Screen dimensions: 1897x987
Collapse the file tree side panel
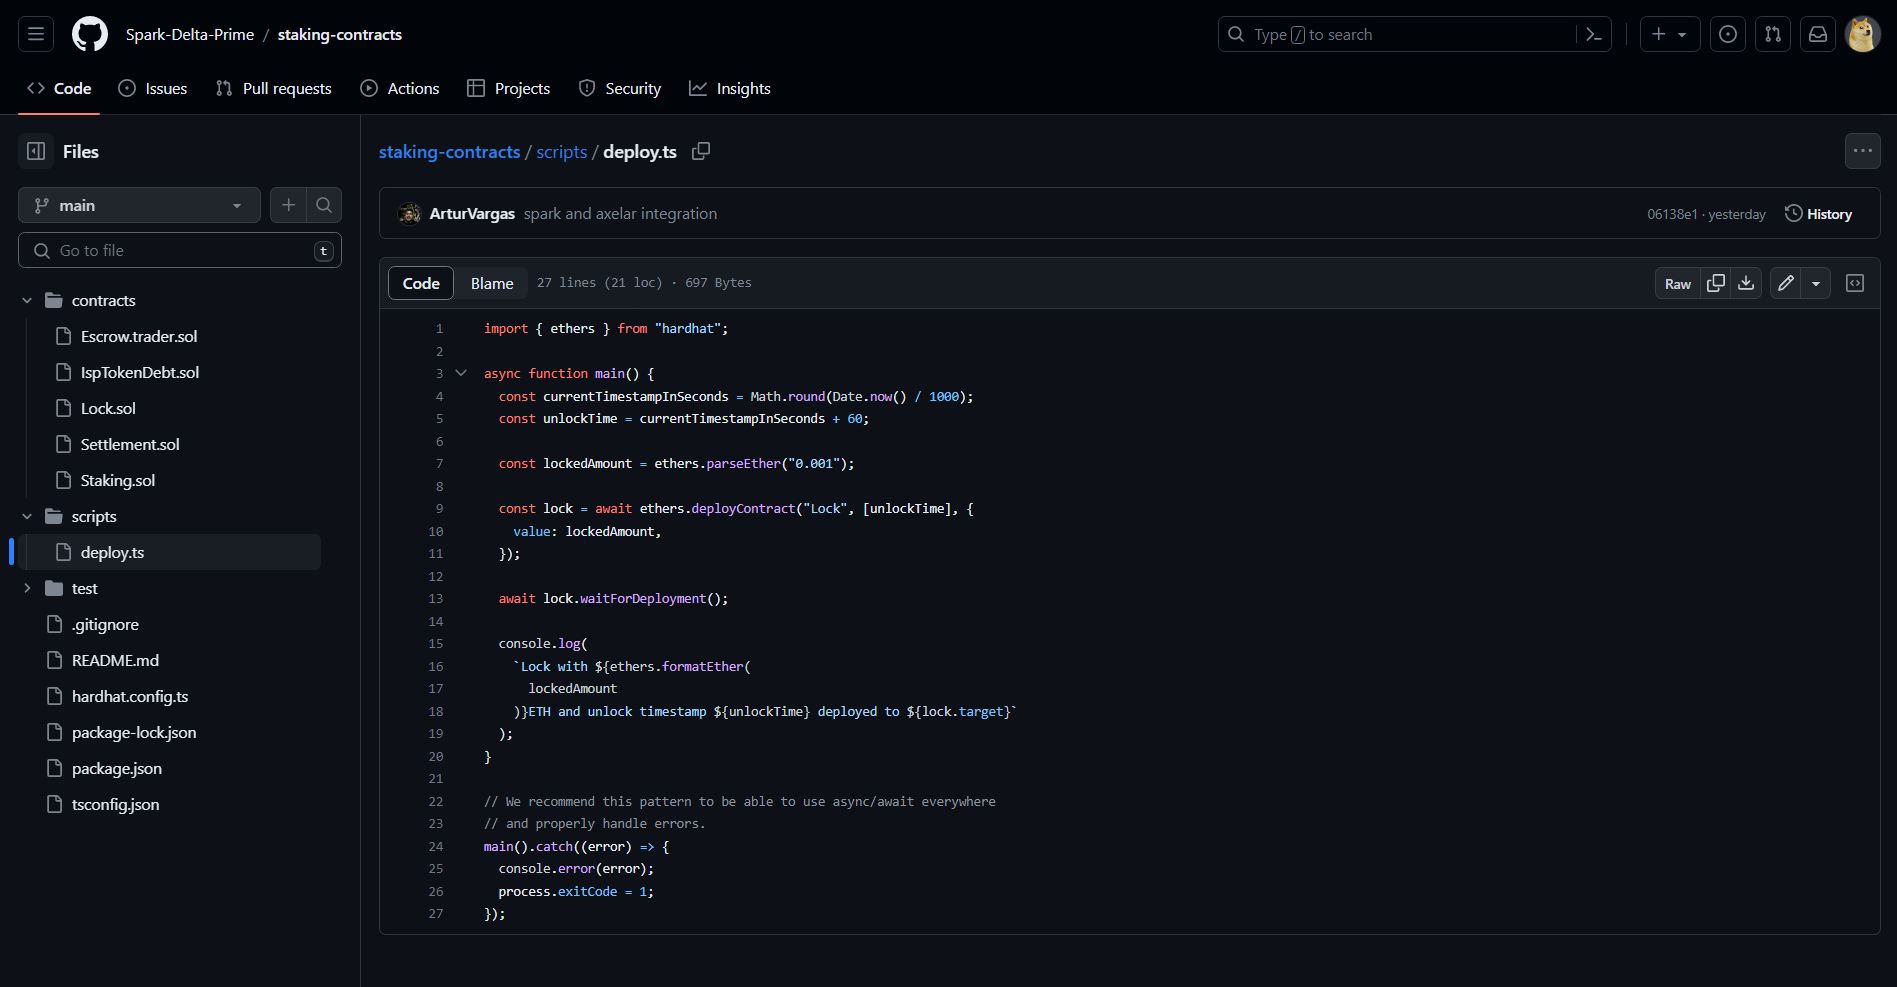[36, 151]
